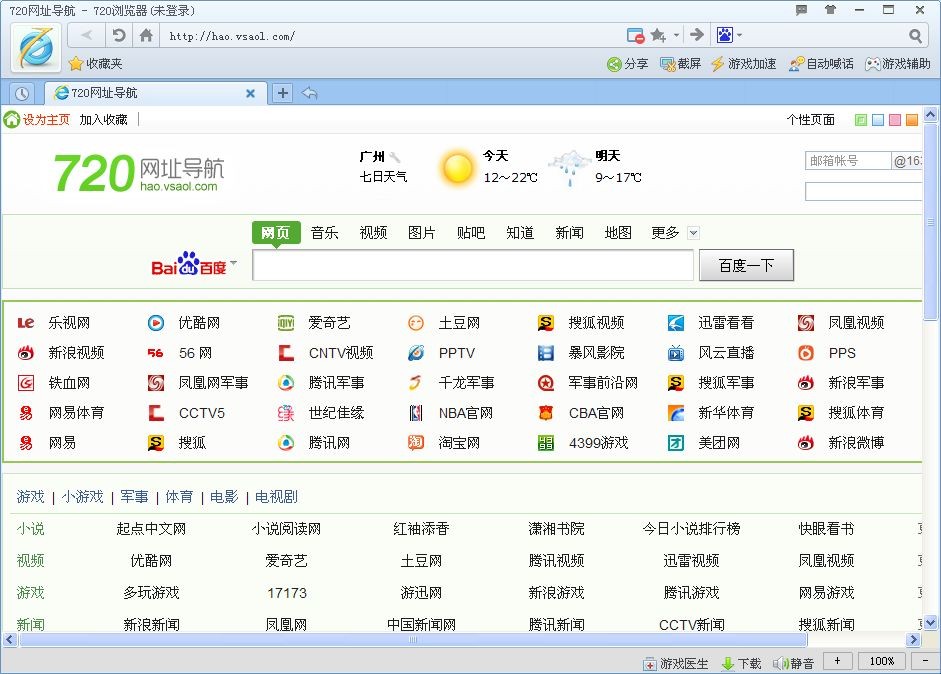Click the Baidu search input field
The height and width of the screenshot is (674, 941).
pos(473,265)
